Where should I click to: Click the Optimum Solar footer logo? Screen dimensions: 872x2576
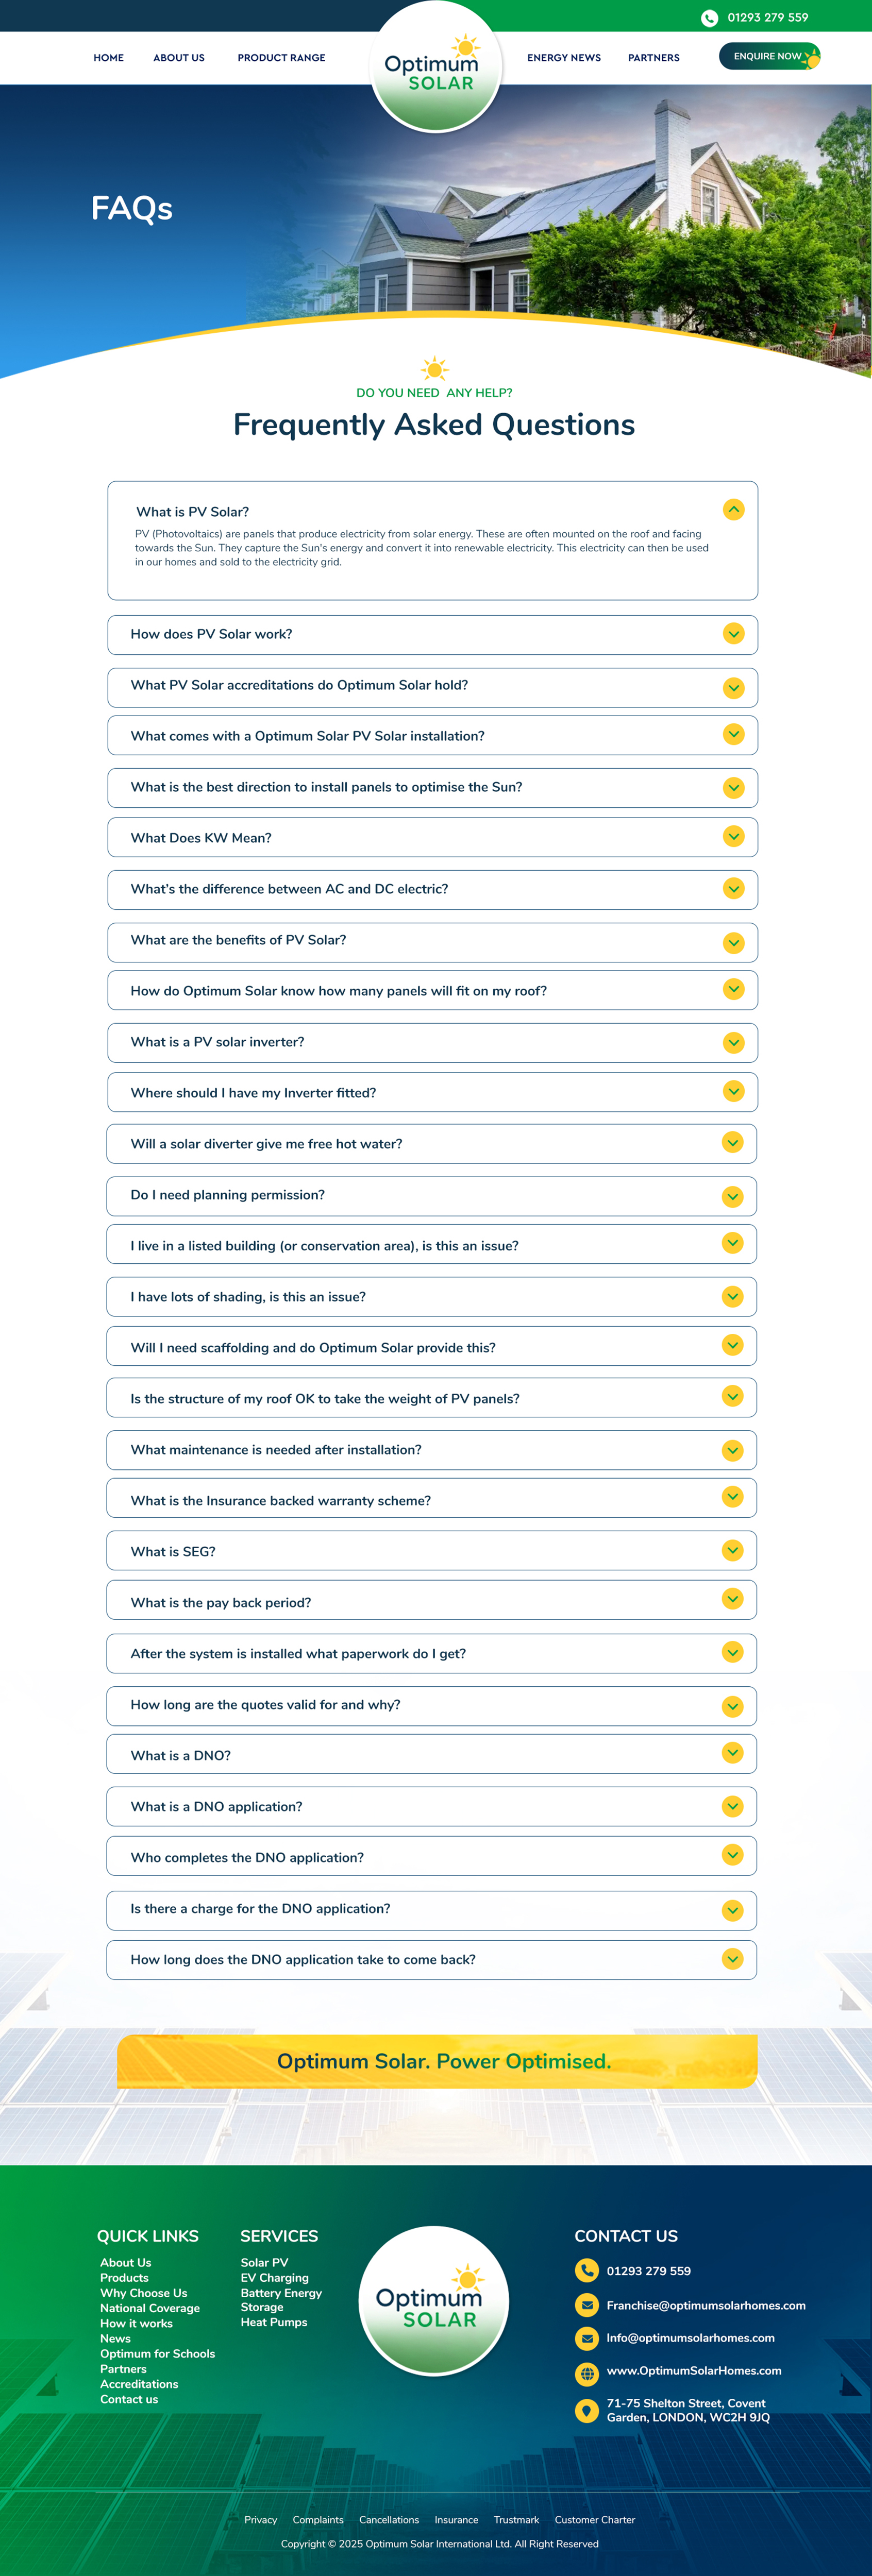point(434,2301)
